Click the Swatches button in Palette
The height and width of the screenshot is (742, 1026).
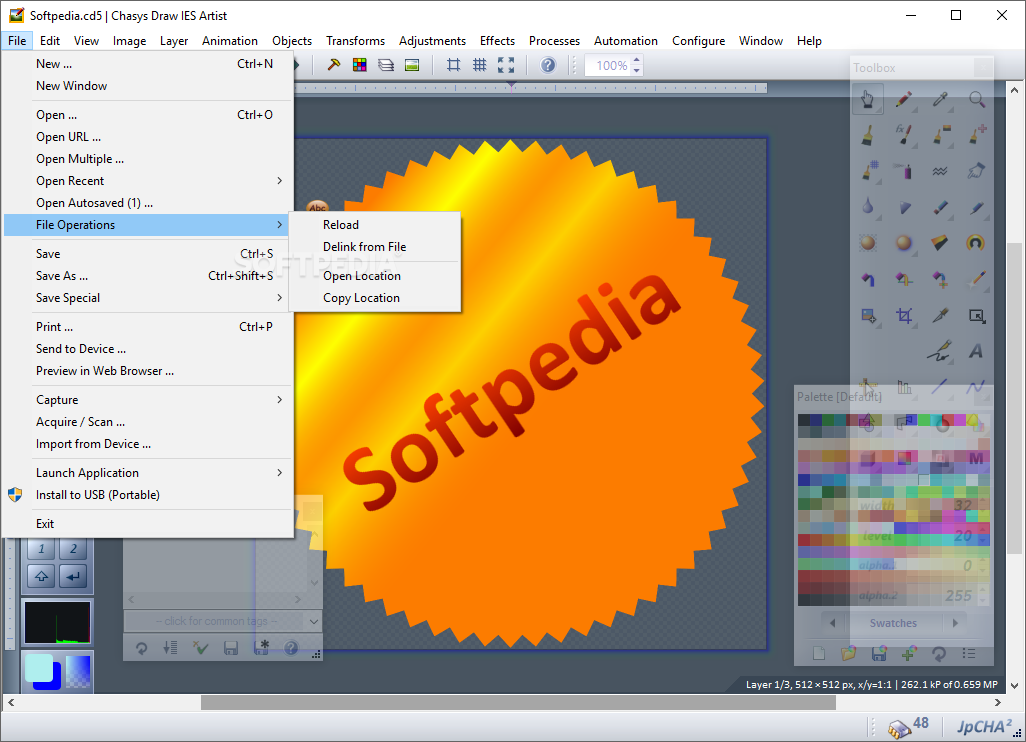point(893,623)
